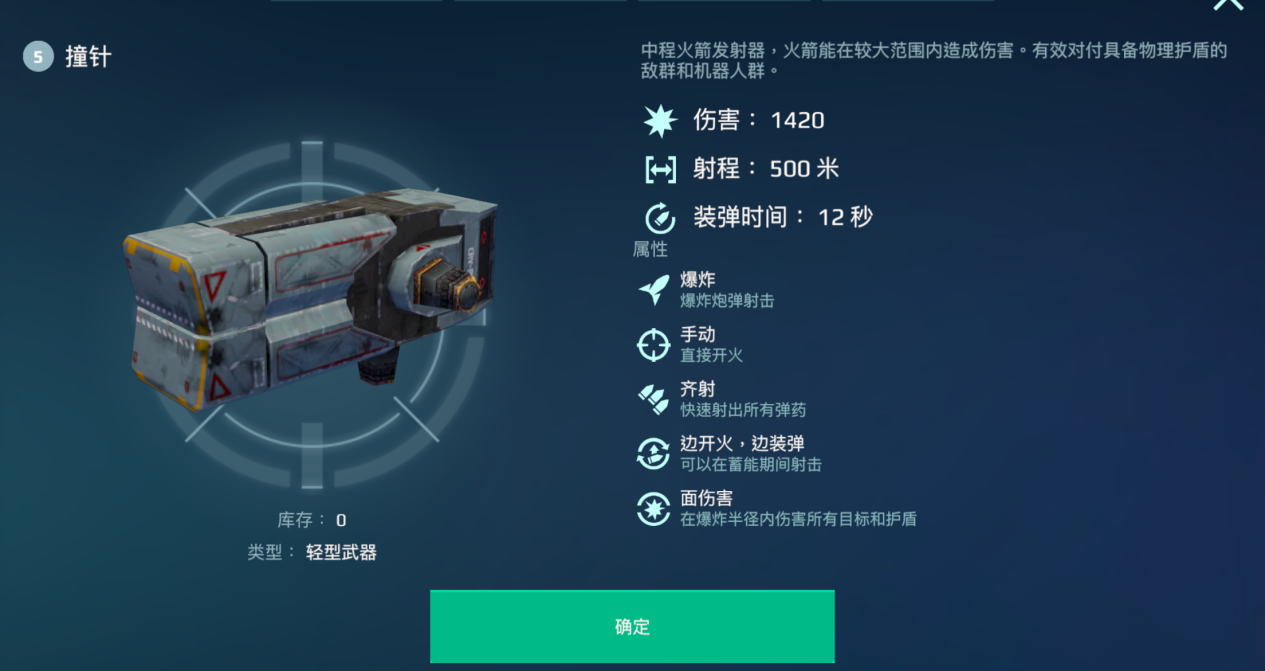Select the 面伤害 area damage icon

coord(654,508)
